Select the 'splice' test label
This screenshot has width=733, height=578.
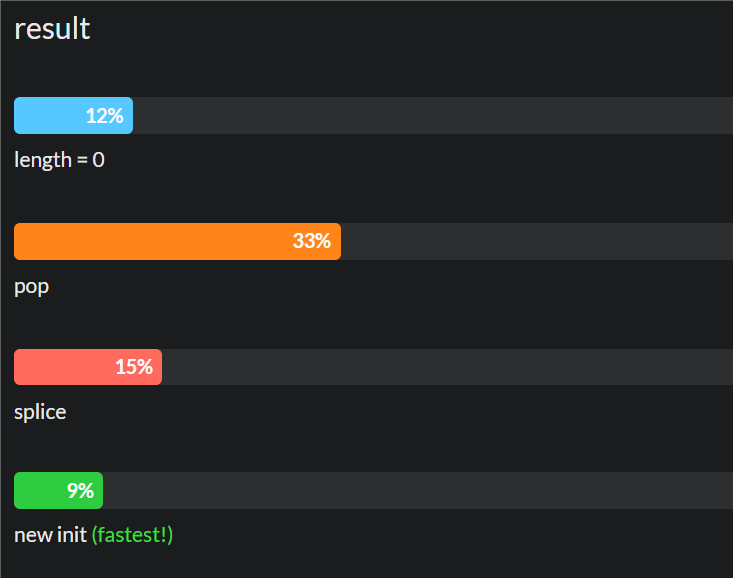[x=40, y=412]
